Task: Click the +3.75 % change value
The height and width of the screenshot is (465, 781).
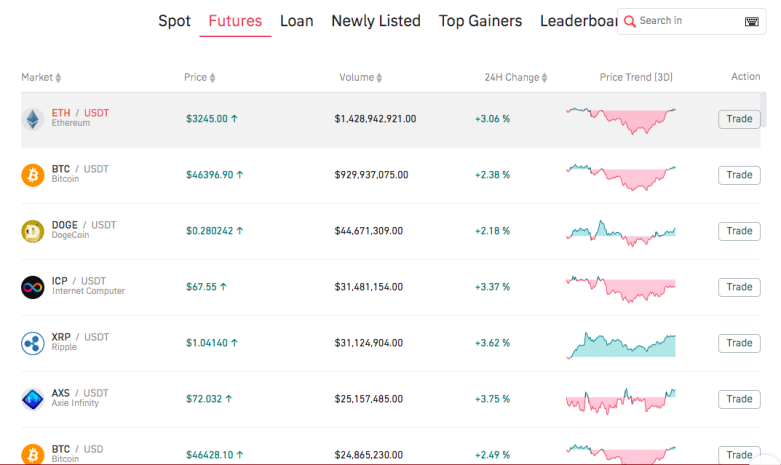Action: (493, 399)
